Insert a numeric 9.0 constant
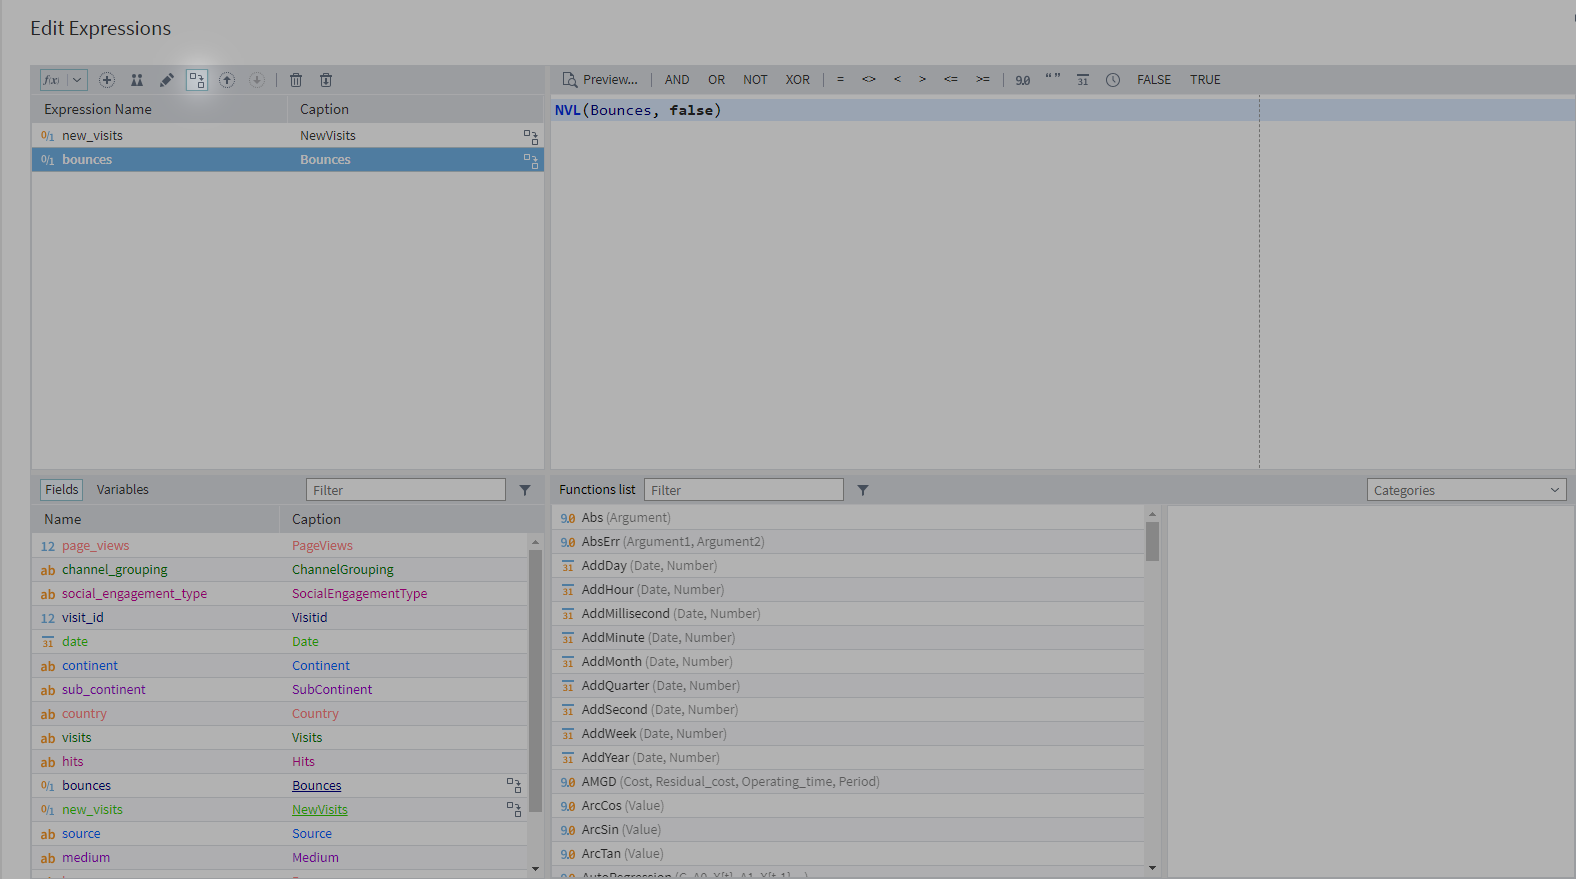The width and height of the screenshot is (1576, 879). click(1023, 80)
